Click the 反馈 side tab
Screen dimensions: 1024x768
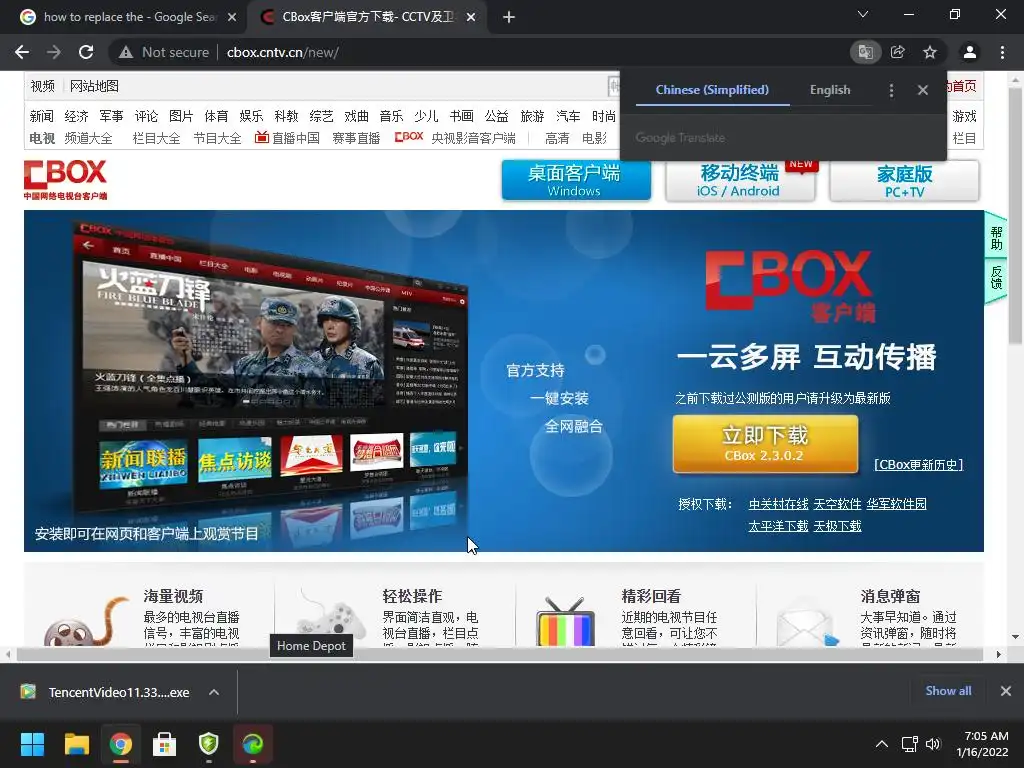996,278
